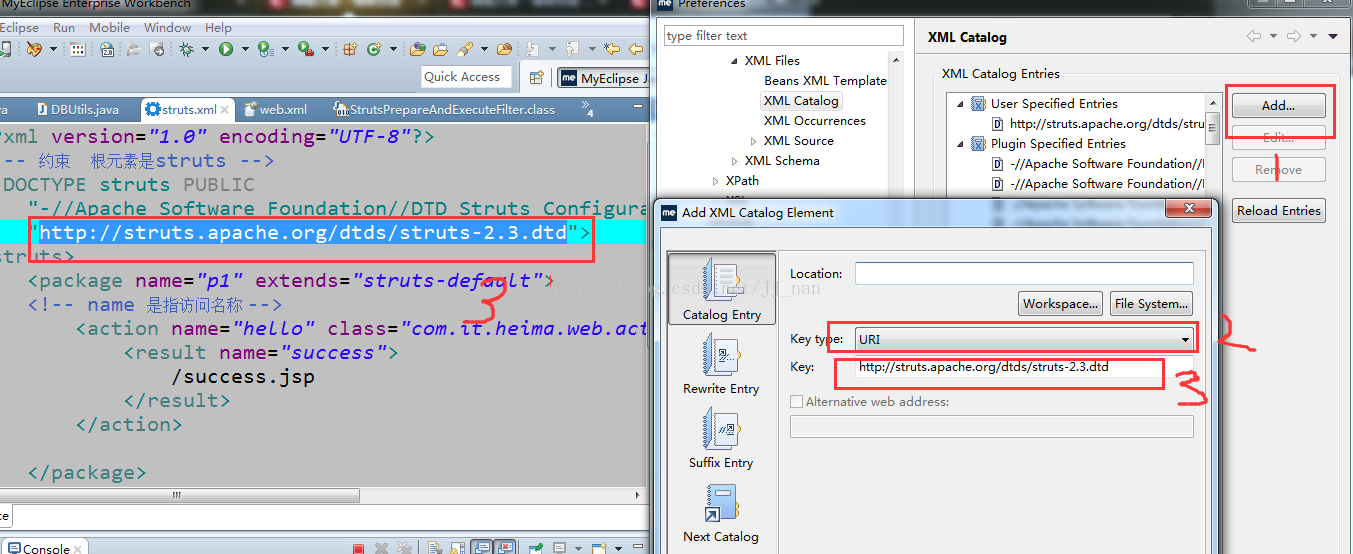This screenshot has height=554, width=1353.
Task: Click the green Run play icon
Action: pos(226,49)
